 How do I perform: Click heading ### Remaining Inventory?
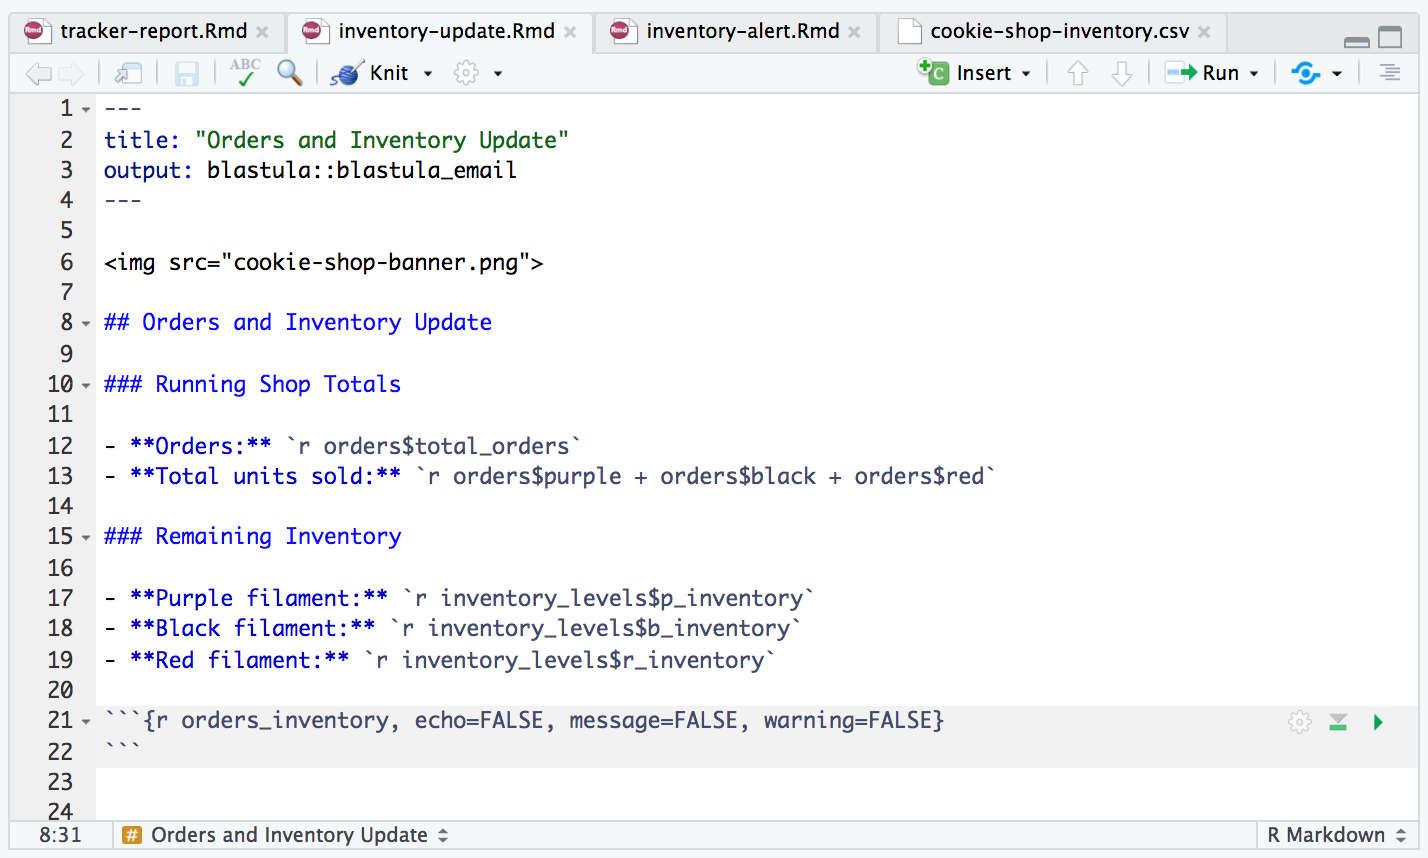[x=253, y=536]
